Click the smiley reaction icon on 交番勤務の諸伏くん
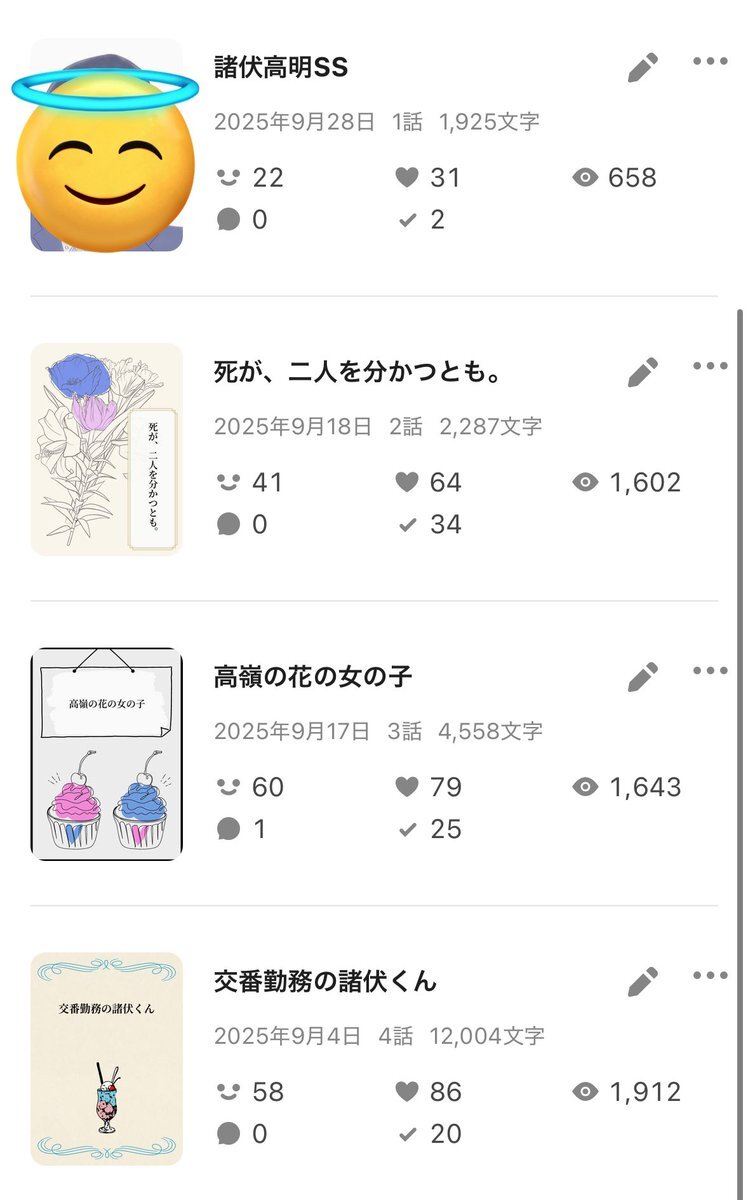 pos(229,1092)
